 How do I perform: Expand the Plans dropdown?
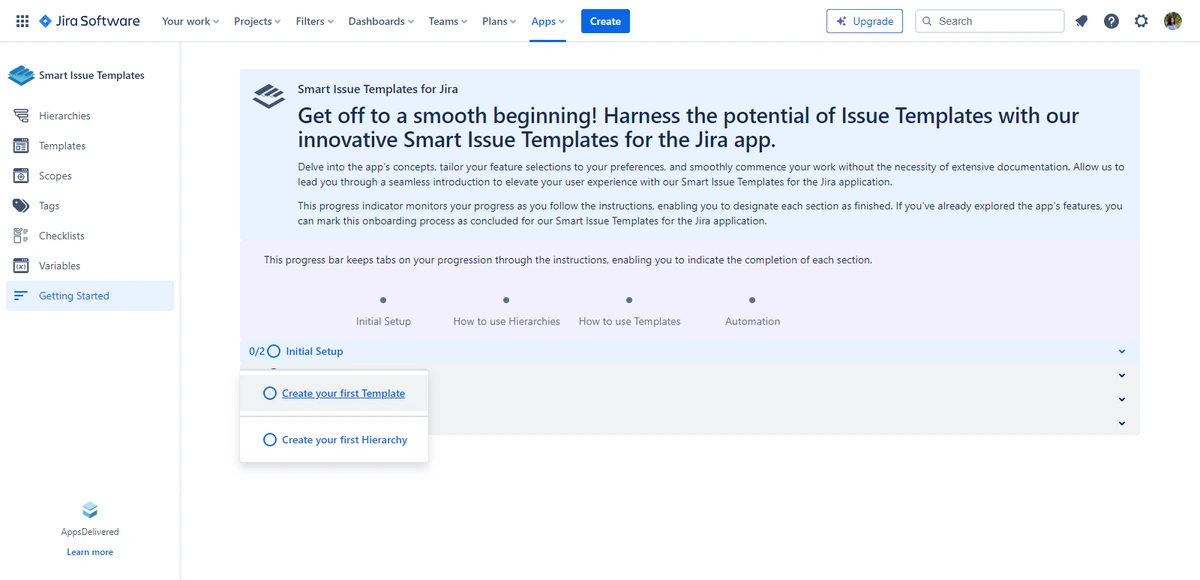coord(499,21)
